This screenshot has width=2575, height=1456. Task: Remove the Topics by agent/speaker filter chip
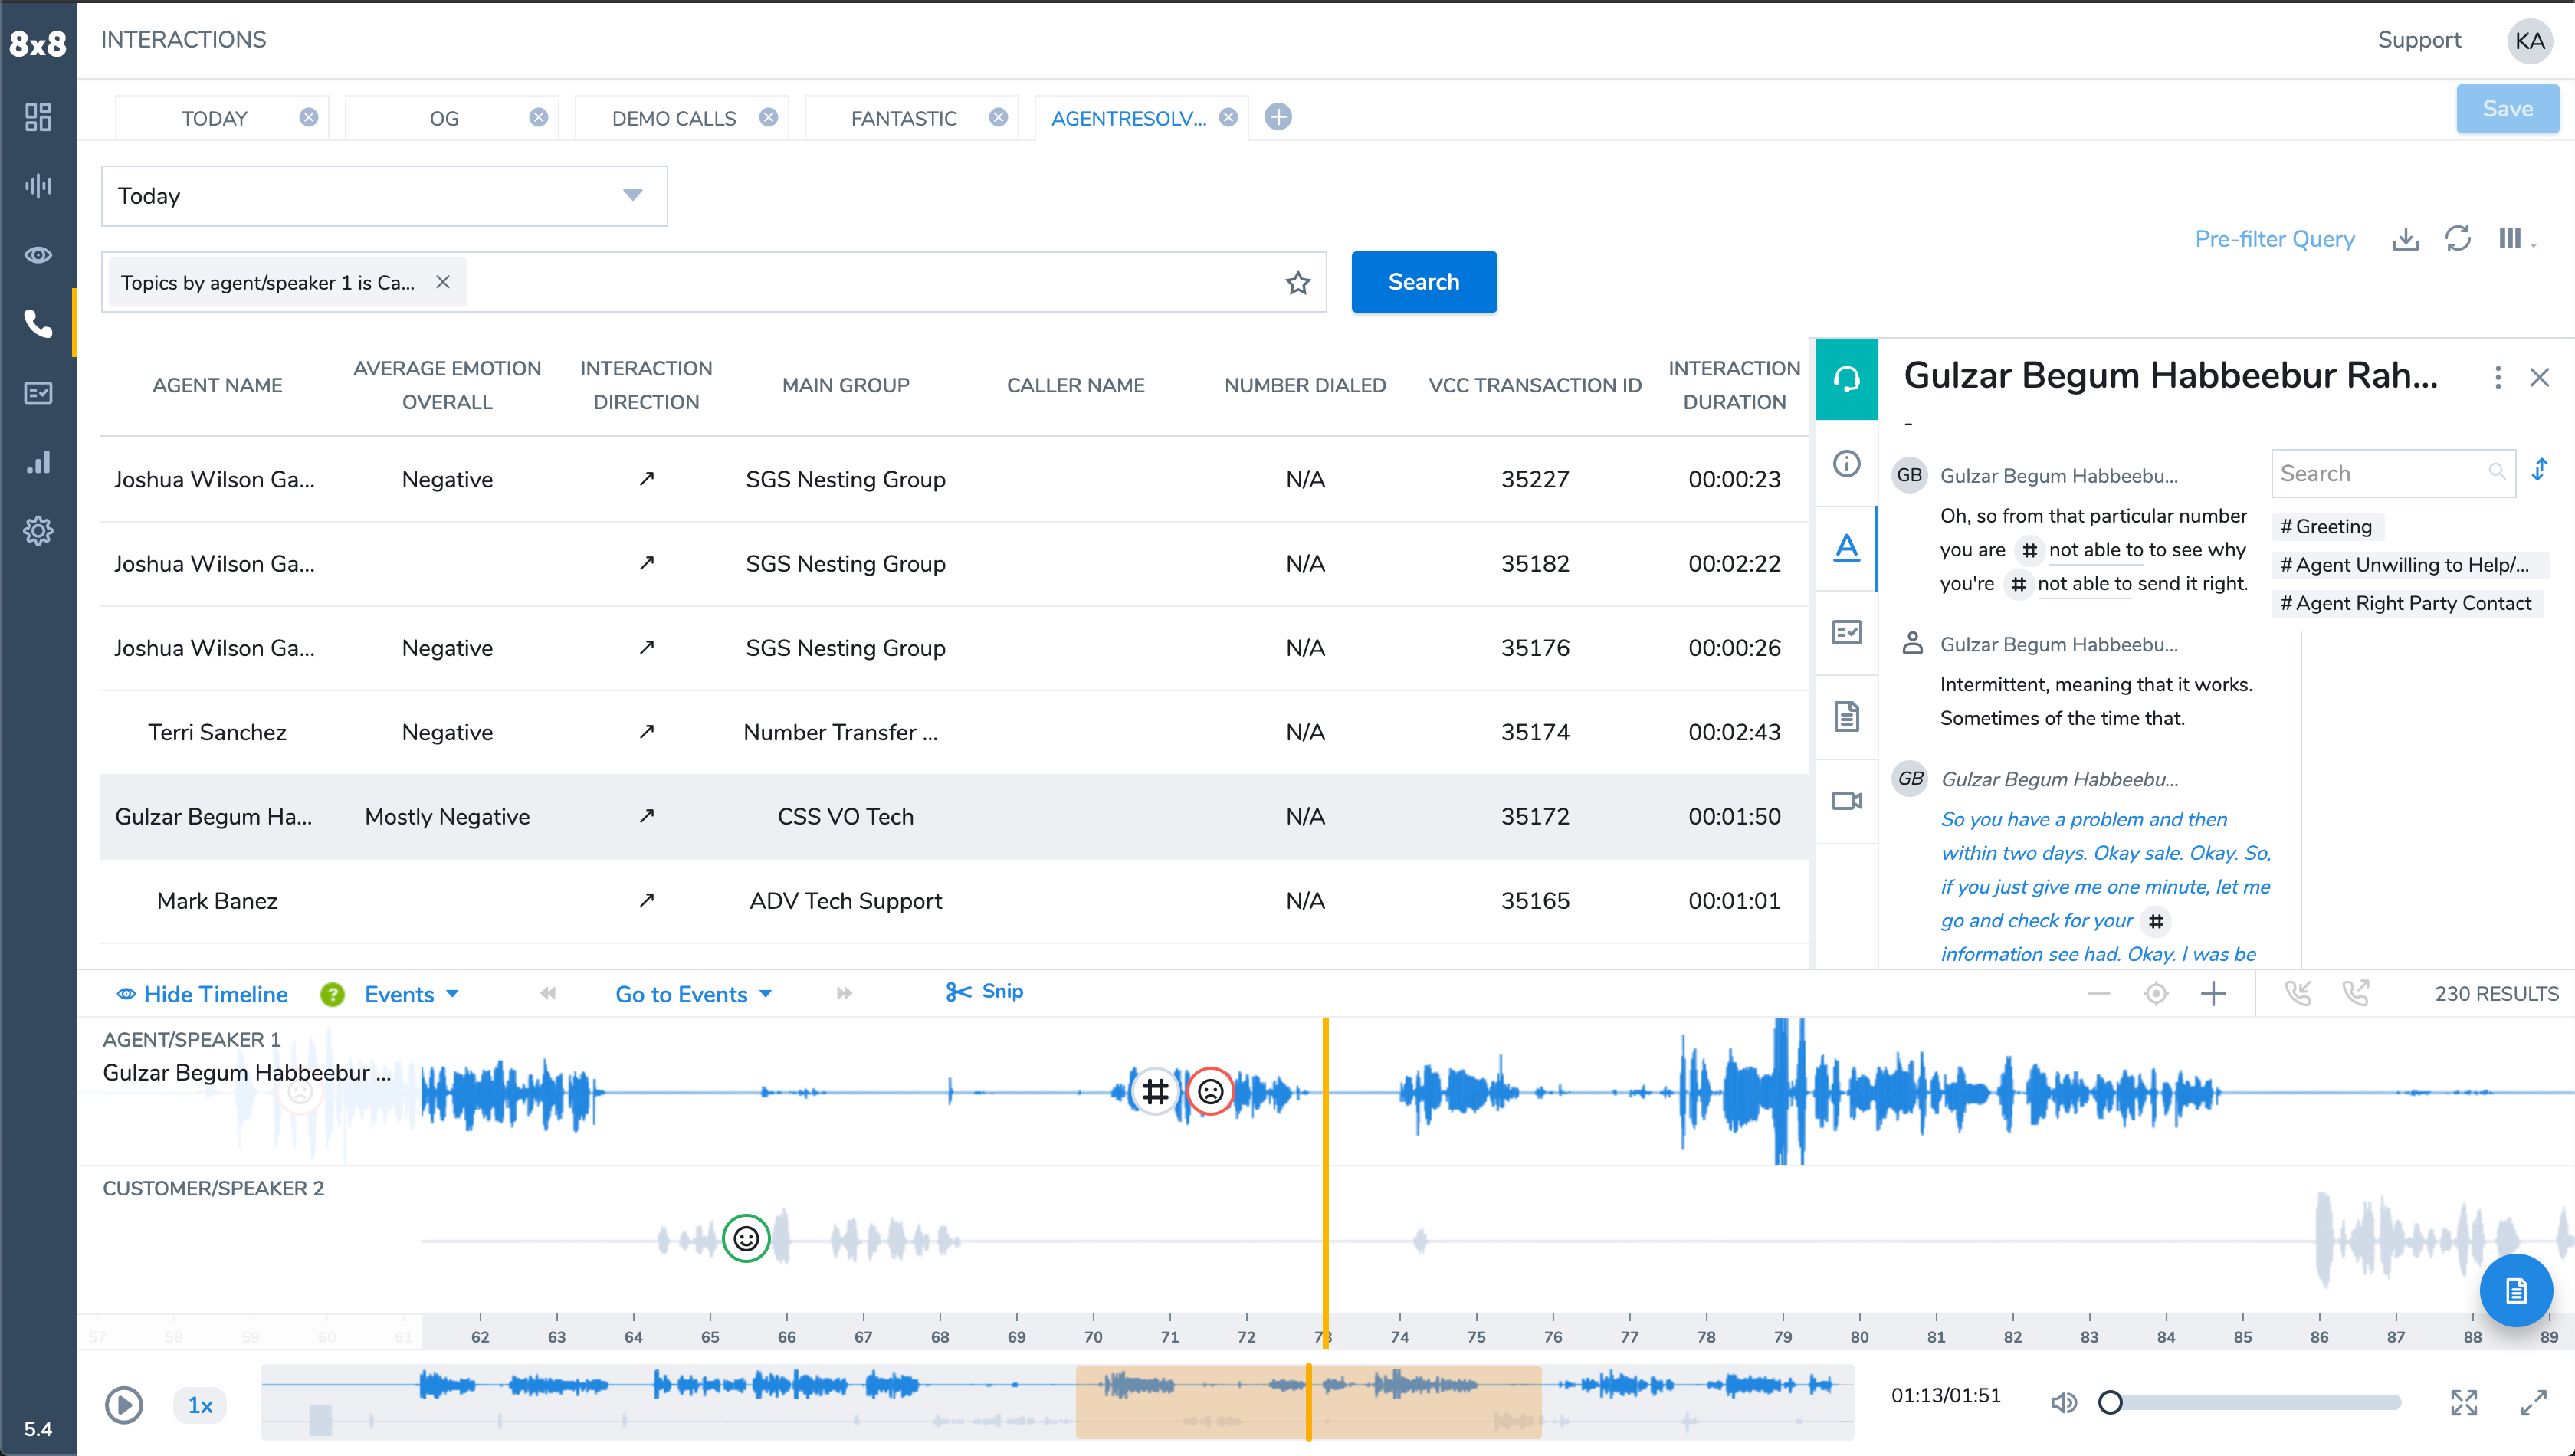443,282
